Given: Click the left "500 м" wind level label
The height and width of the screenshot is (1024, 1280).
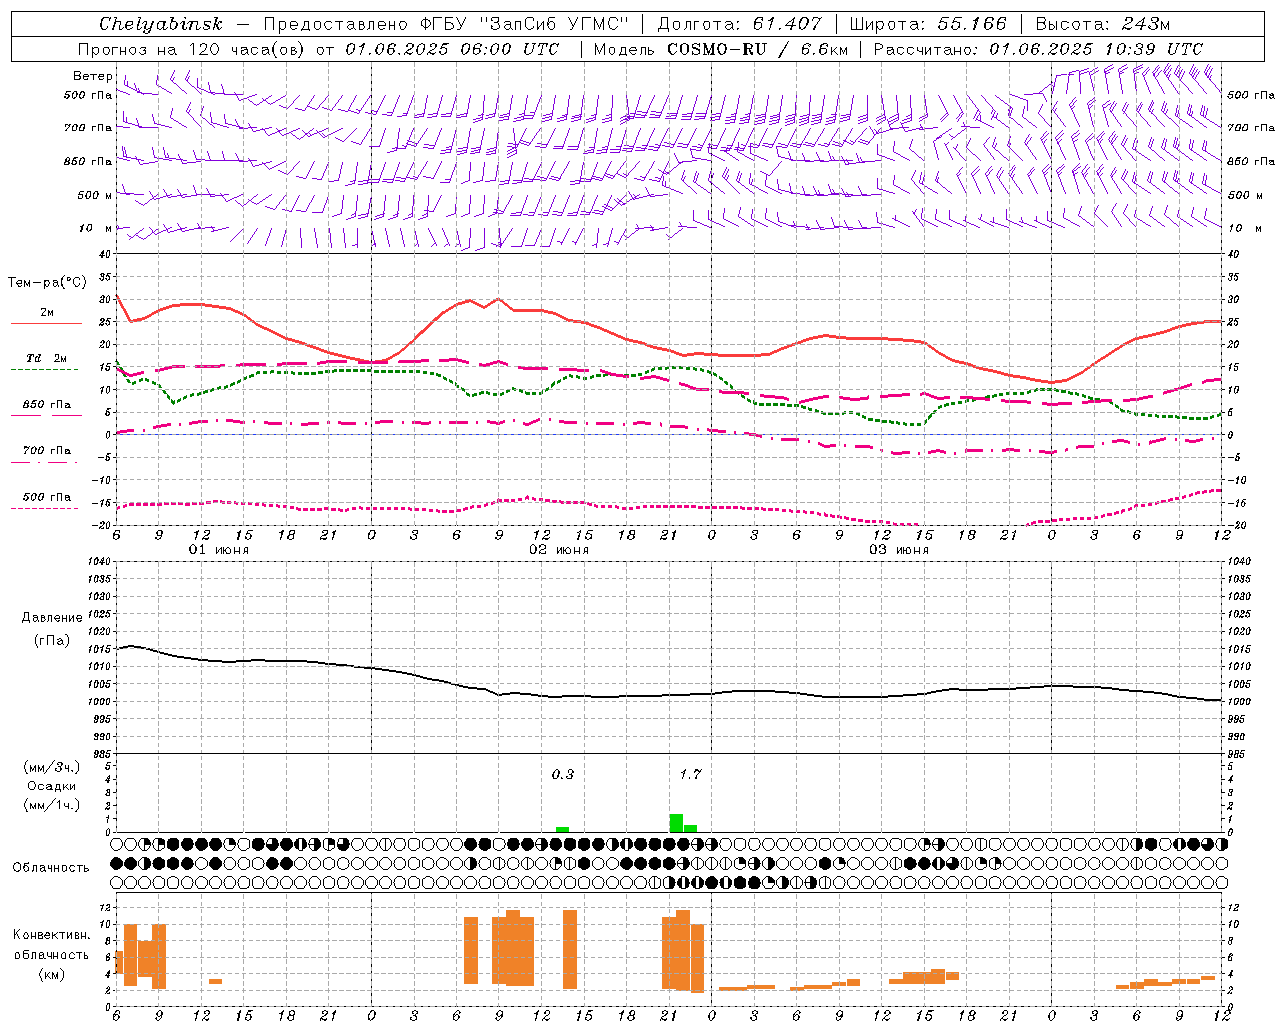Looking at the screenshot, I should pyautogui.click(x=95, y=195).
